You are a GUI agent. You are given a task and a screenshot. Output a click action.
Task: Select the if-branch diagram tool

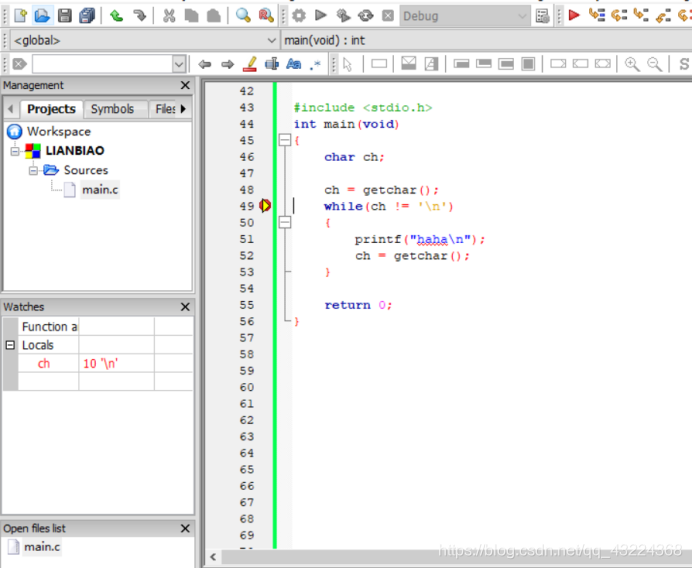(x=409, y=64)
